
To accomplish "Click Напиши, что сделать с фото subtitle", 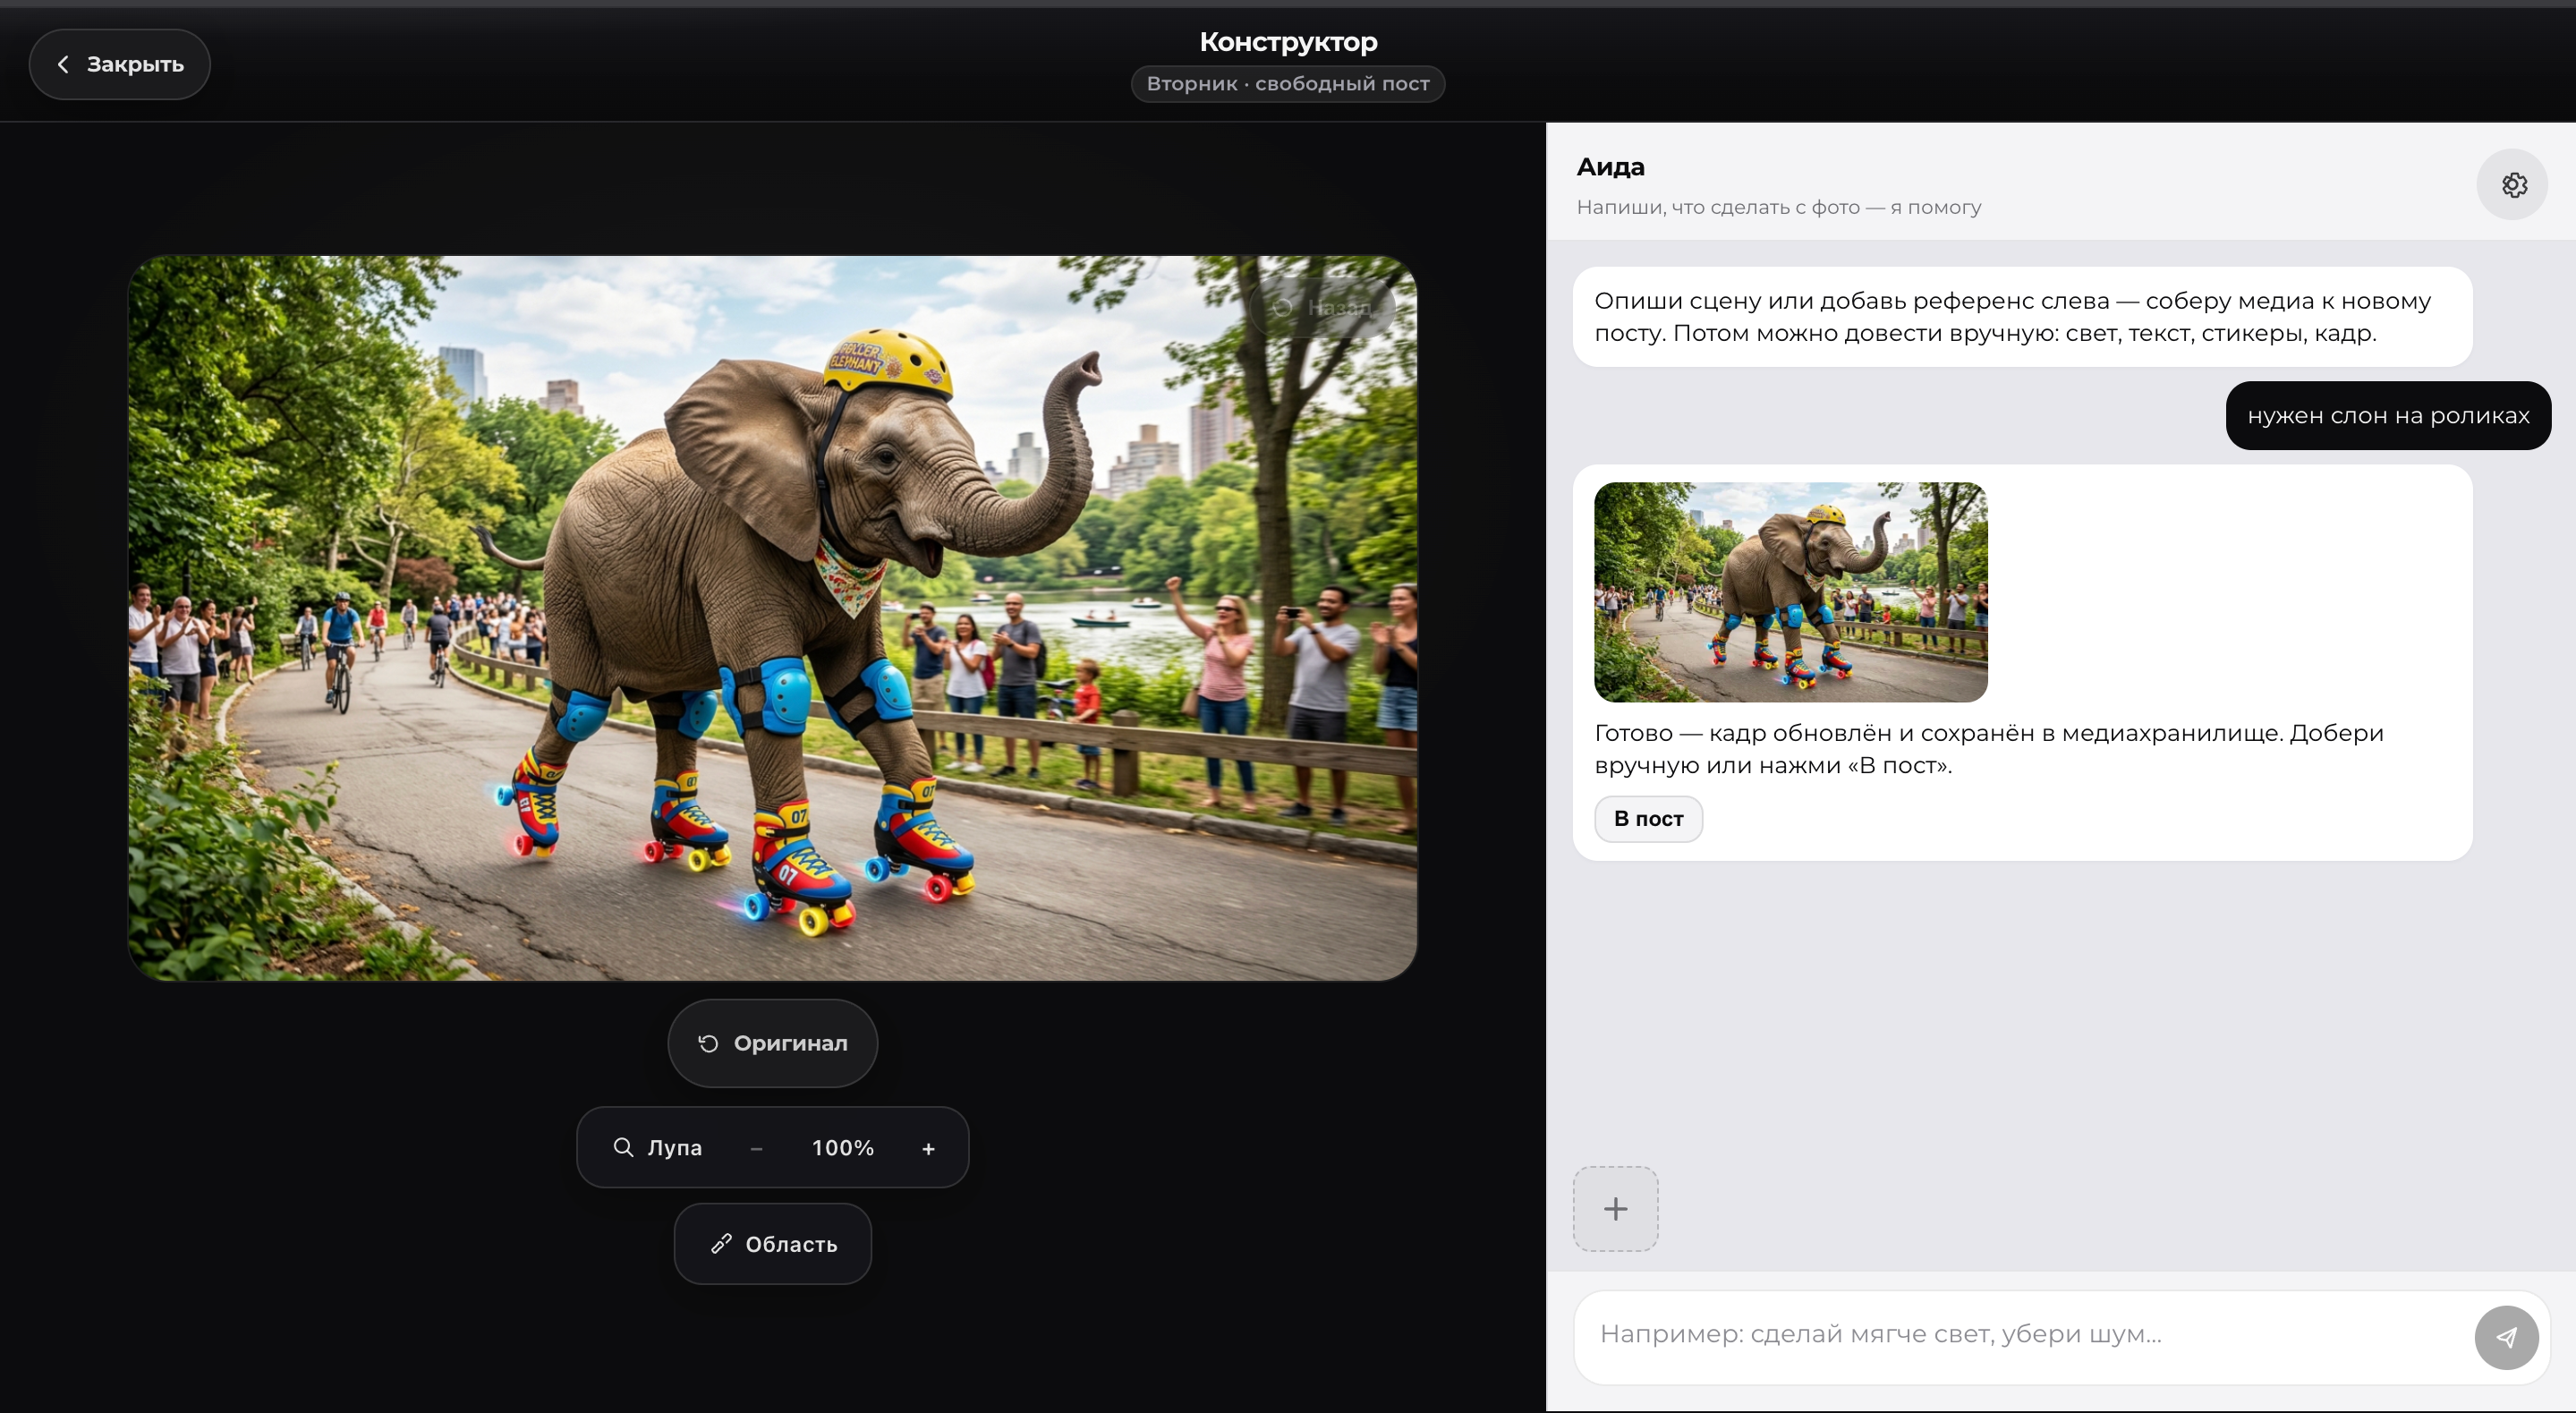I will coord(1778,207).
